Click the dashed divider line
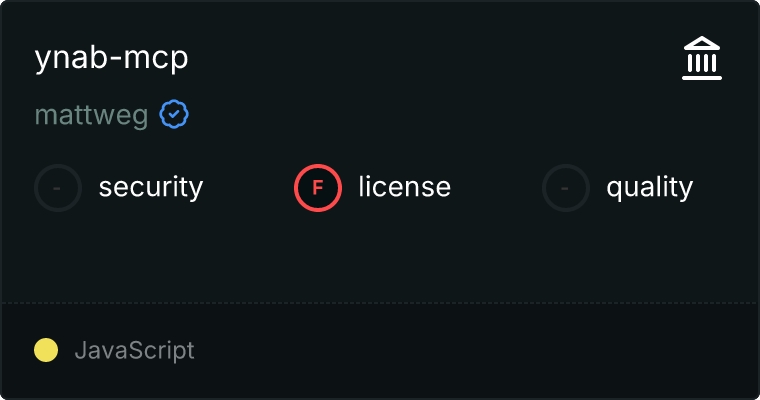760x400 pixels. pos(380,302)
